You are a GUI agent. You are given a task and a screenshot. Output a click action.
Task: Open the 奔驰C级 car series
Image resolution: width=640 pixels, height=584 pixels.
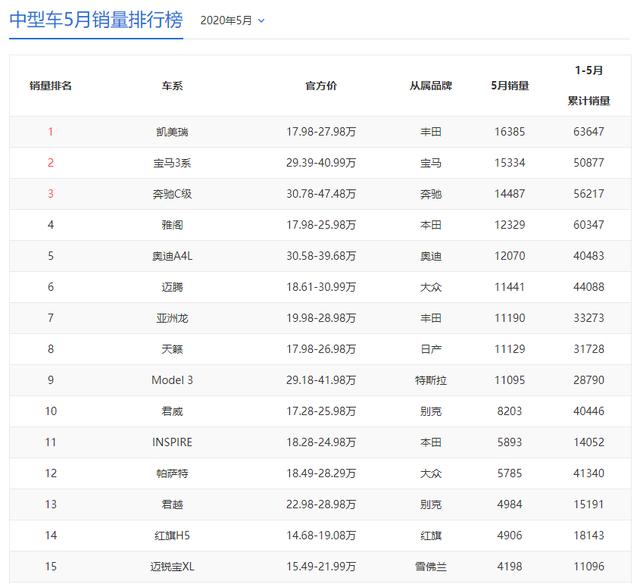click(172, 194)
